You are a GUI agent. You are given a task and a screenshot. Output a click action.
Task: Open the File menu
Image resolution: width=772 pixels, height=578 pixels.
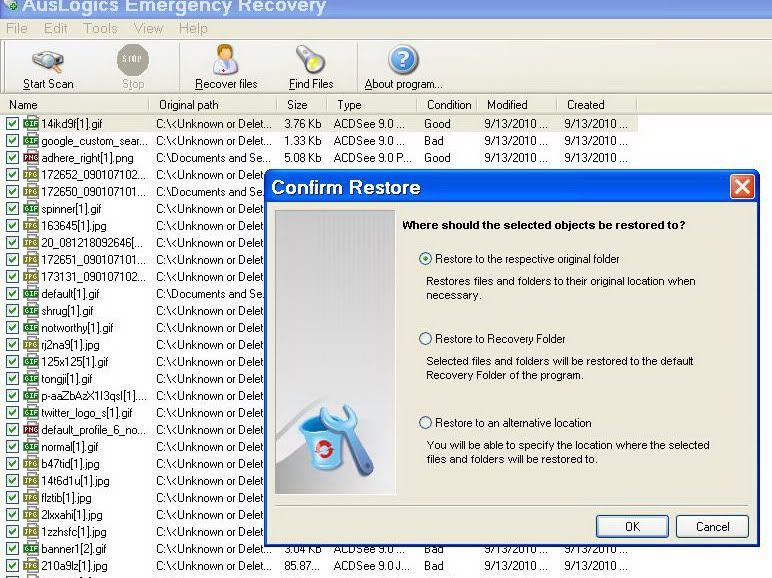[x=17, y=29]
